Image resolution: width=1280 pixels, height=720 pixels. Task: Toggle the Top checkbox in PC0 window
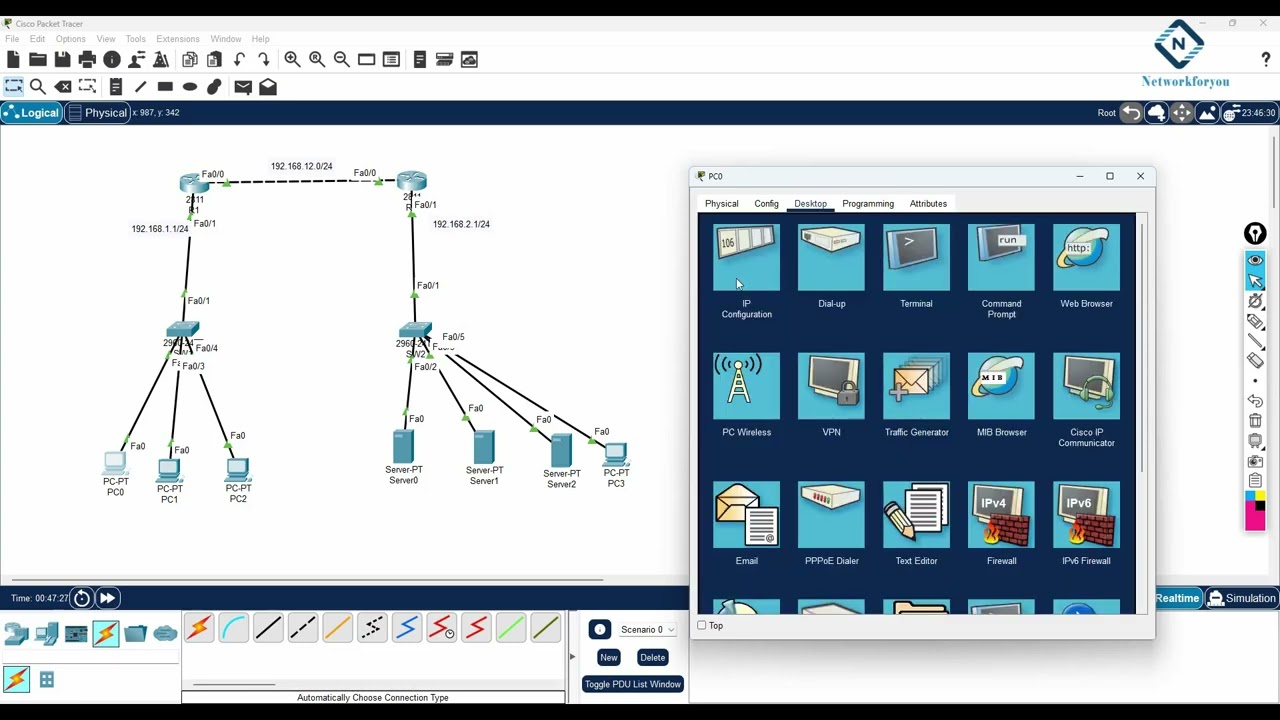click(702, 626)
